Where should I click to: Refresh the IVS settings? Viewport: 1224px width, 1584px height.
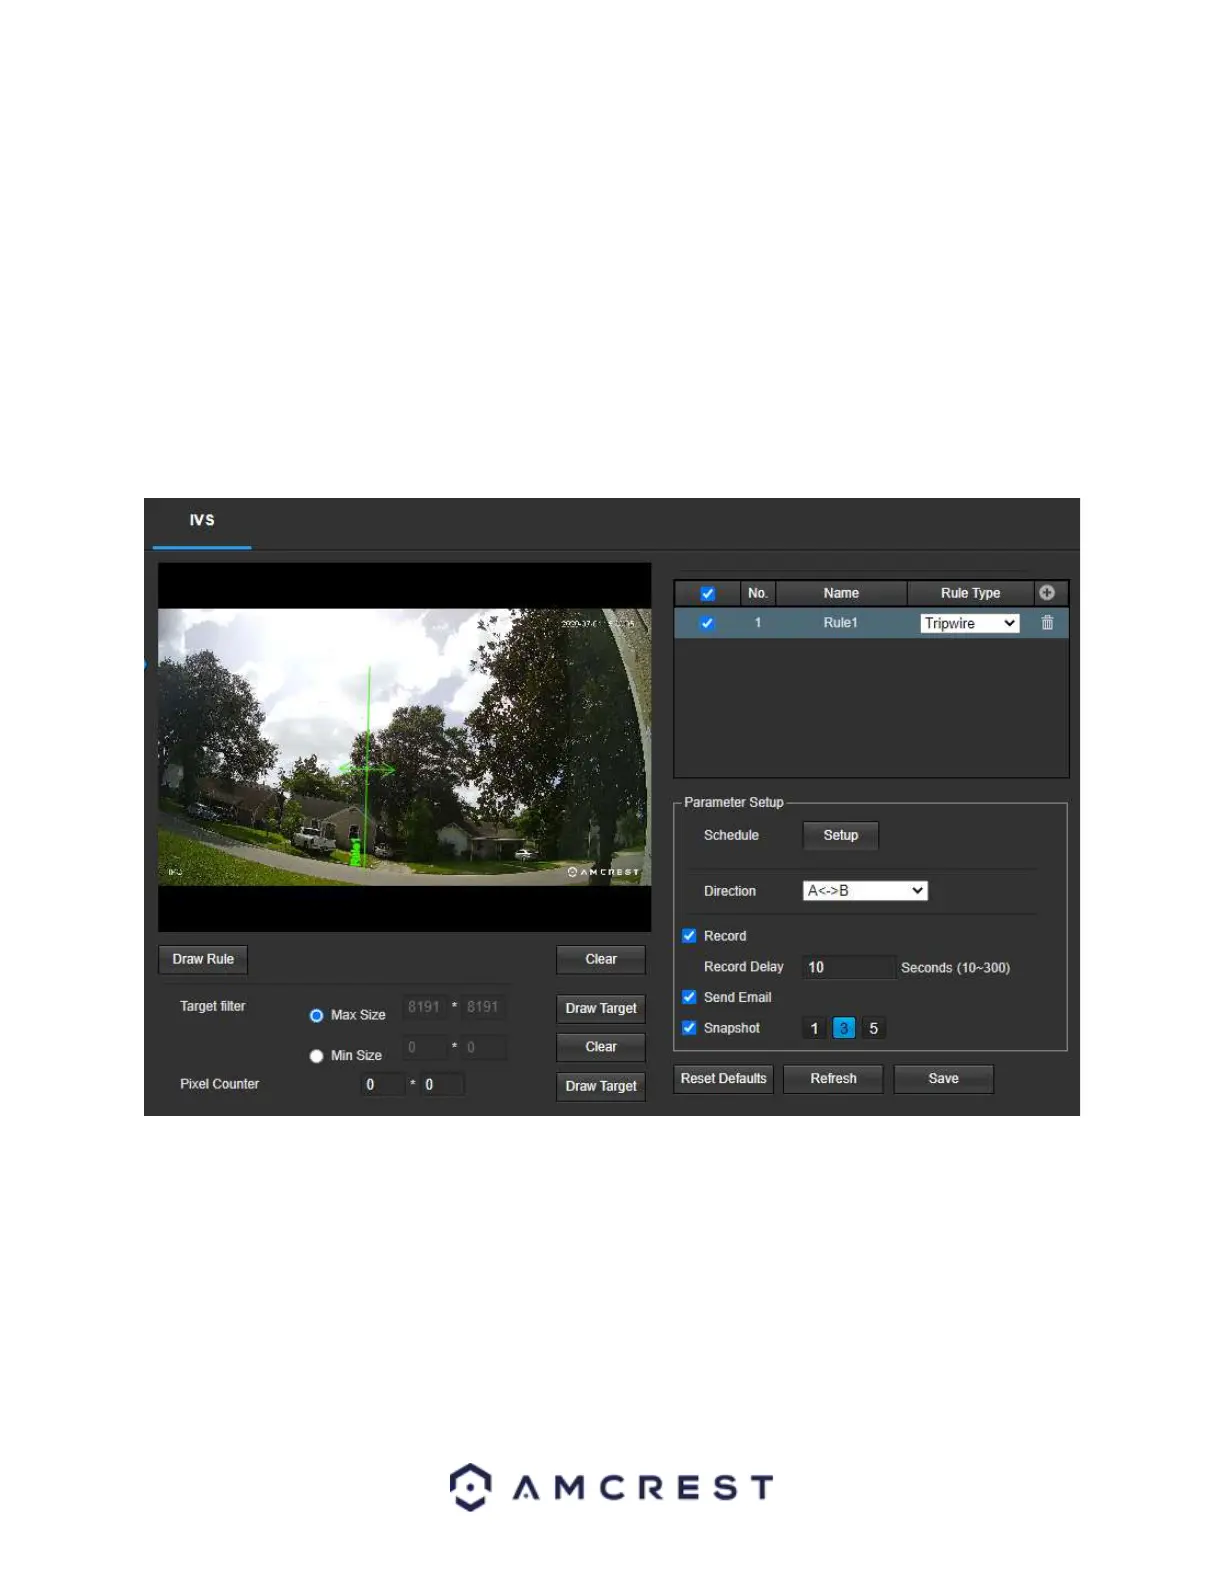(x=833, y=1078)
